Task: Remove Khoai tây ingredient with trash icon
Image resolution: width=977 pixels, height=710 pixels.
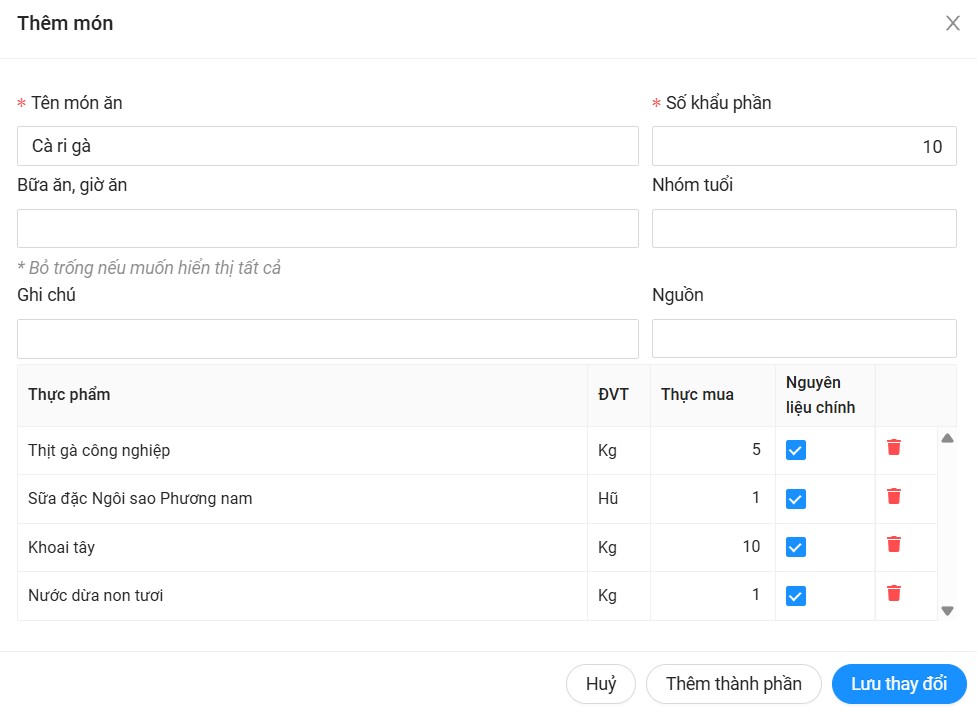Action: 894,544
